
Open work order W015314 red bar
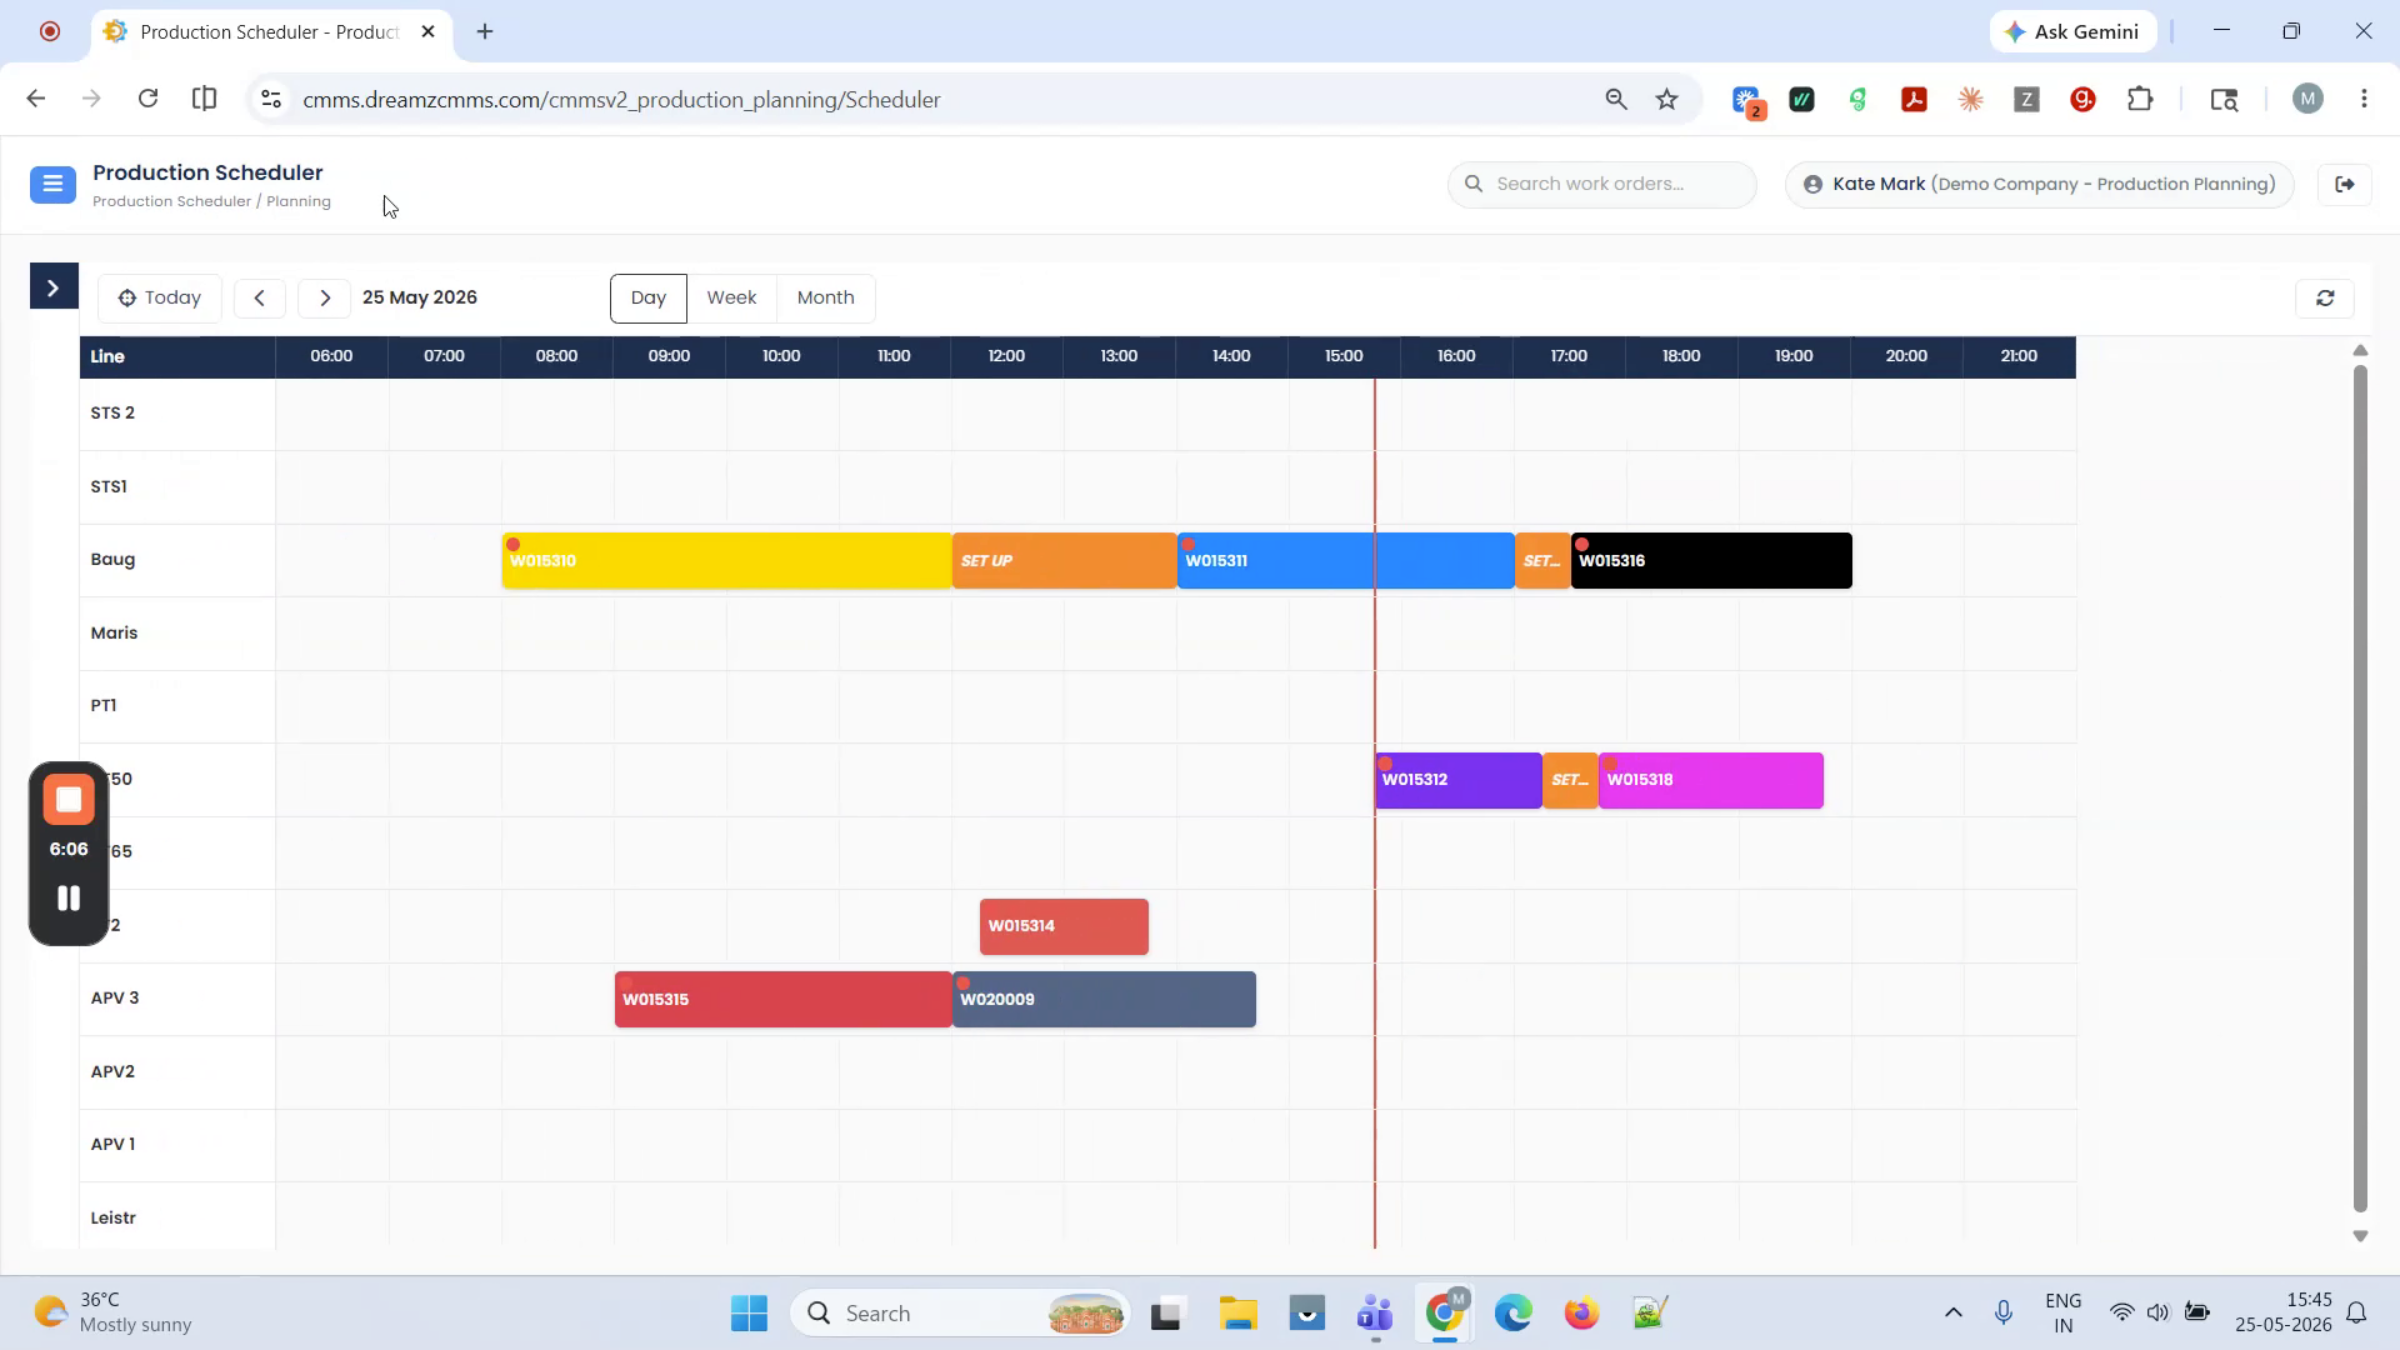[1064, 926]
